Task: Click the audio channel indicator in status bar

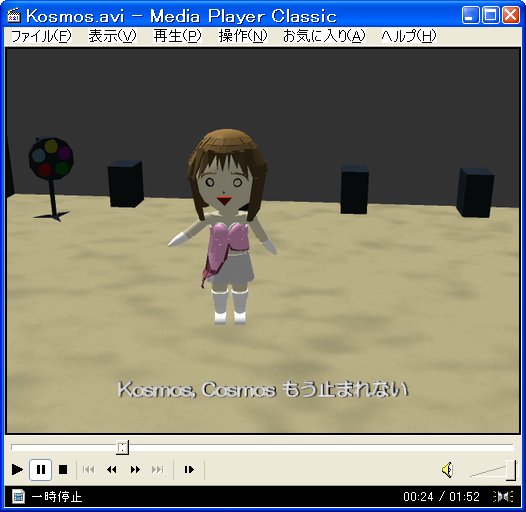Action: [503, 497]
